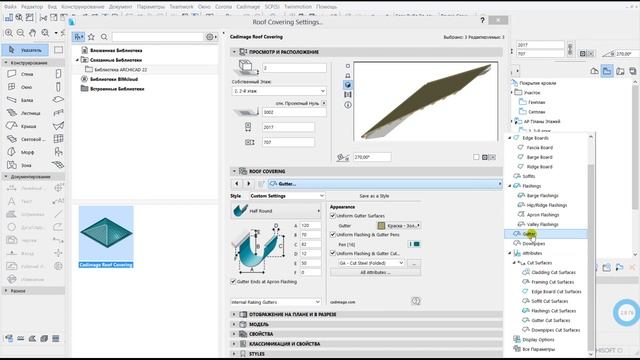Open GA - Cut Steel (Folded) dropdown
Viewport: 640px width, 360px height.
[371, 263]
